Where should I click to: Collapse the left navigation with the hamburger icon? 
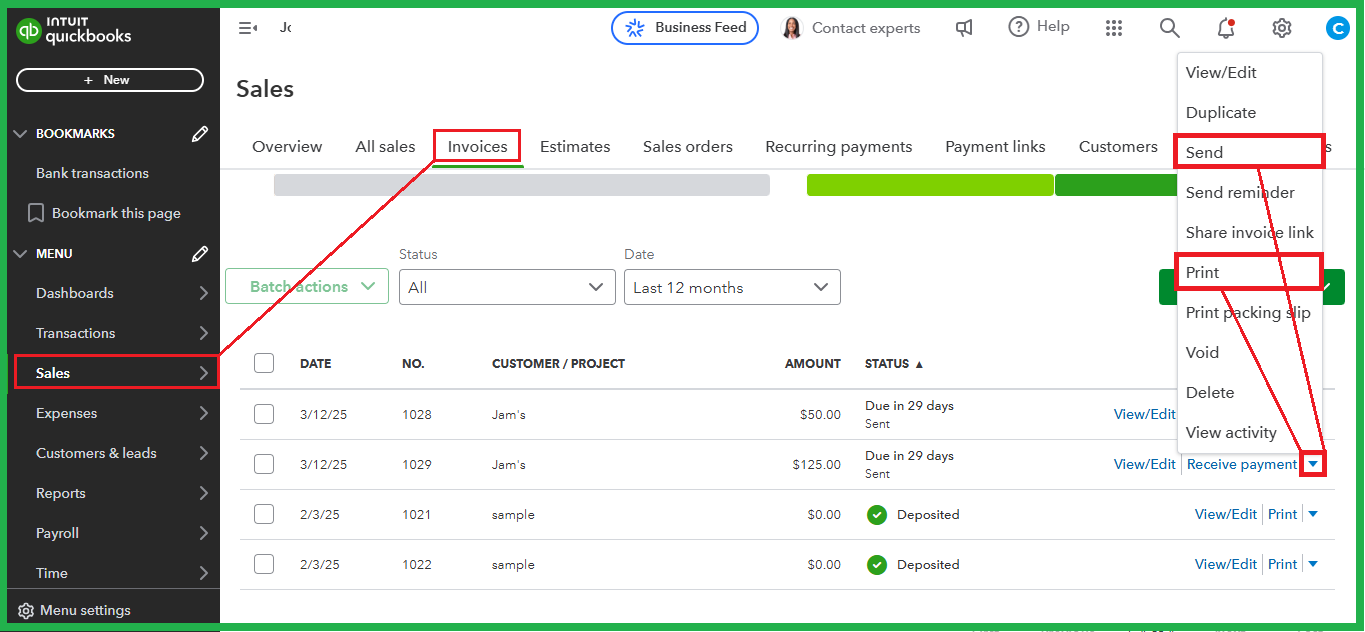coord(247,28)
